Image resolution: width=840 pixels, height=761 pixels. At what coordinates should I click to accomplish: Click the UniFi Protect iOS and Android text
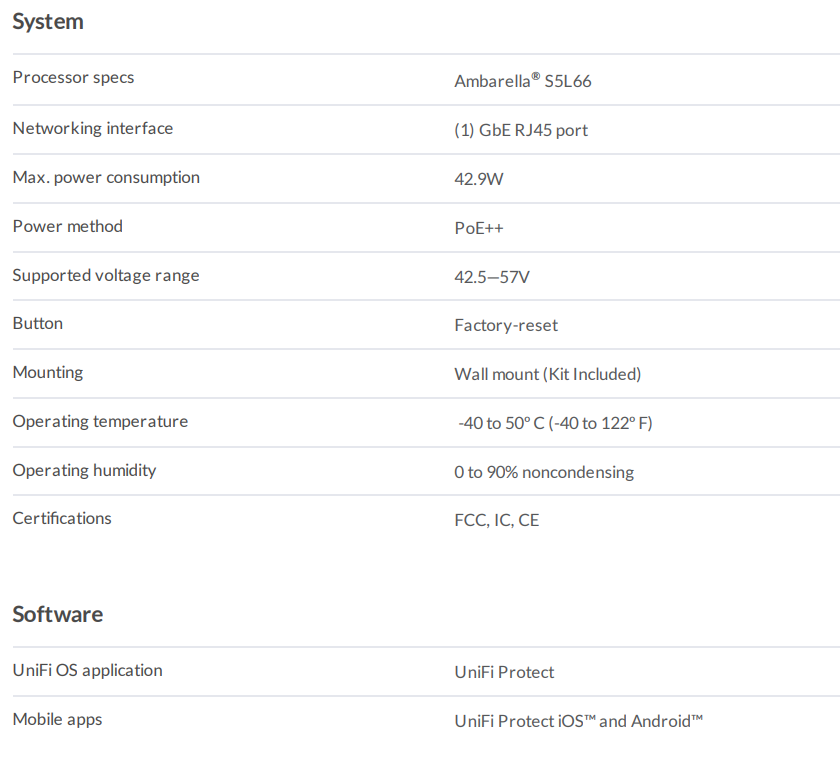pyautogui.click(x=579, y=721)
